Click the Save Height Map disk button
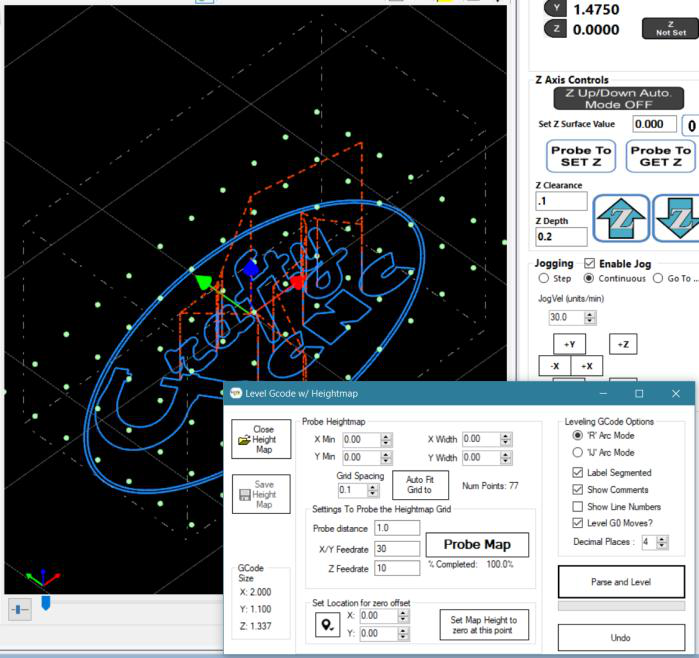 click(261, 494)
